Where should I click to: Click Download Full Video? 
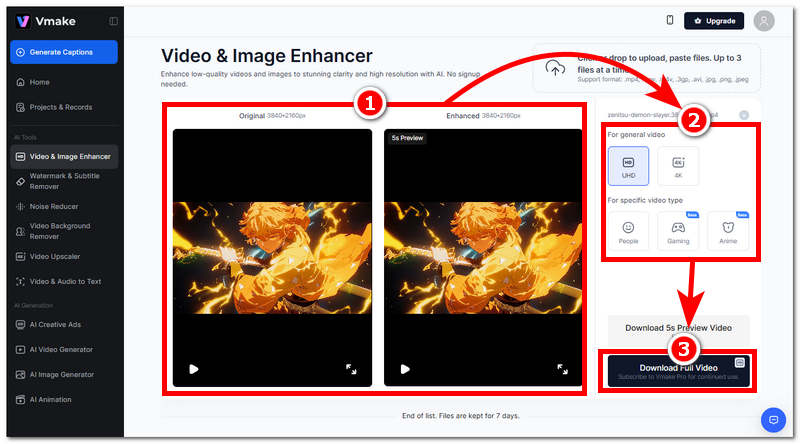coord(679,371)
